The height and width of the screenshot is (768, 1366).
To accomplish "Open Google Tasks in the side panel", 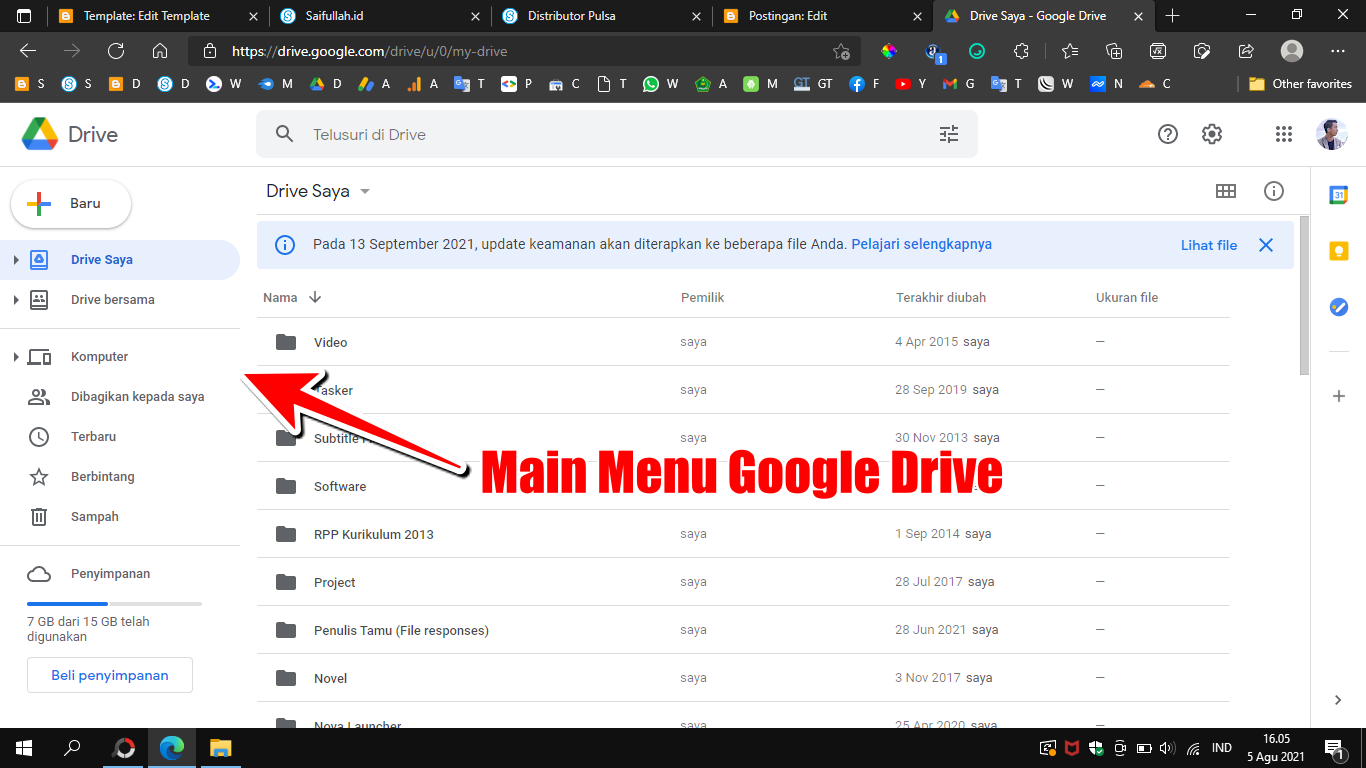I will (x=1338, y=307).
